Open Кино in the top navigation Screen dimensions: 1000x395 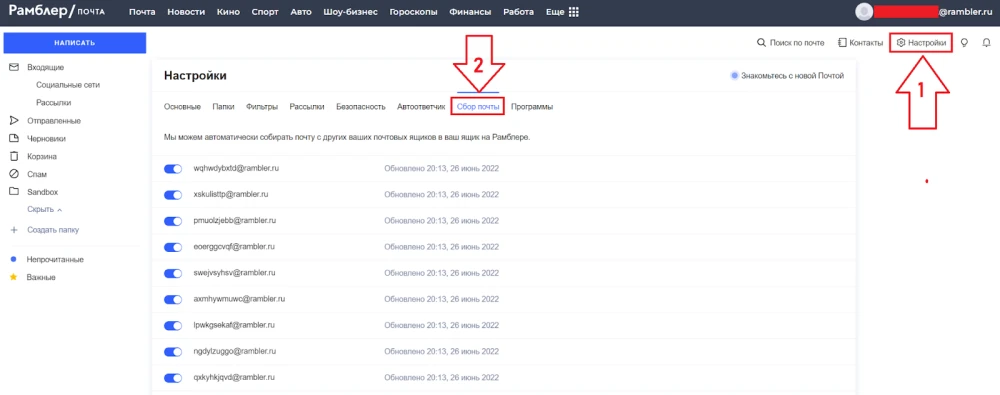click(228, 12)
